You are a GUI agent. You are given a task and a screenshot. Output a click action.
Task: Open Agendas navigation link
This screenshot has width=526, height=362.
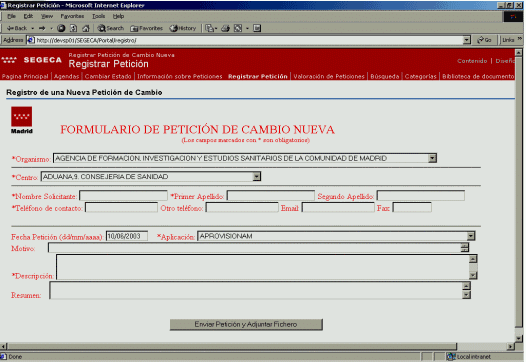tap(66, 76)
